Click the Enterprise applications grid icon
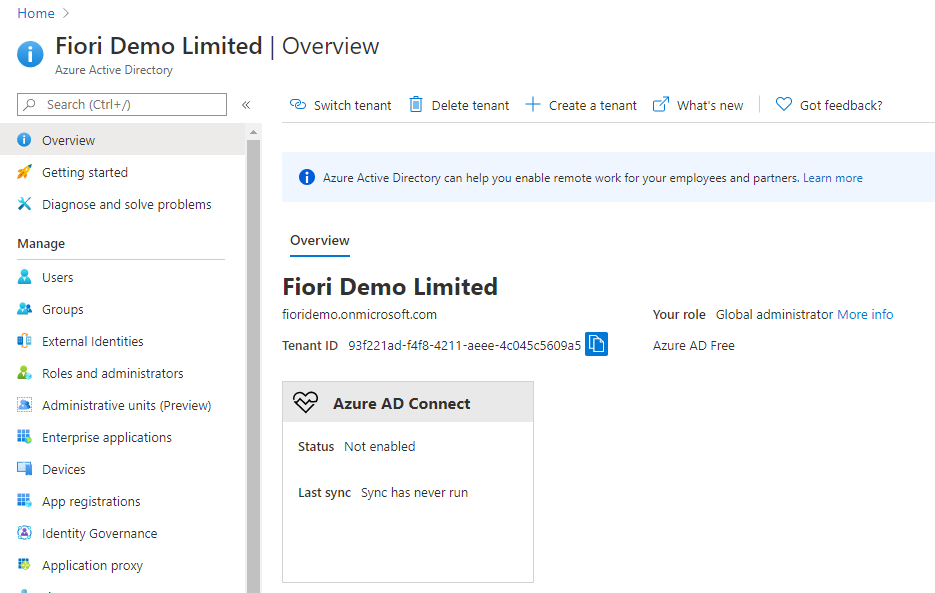935x593 pixels. 24,437
